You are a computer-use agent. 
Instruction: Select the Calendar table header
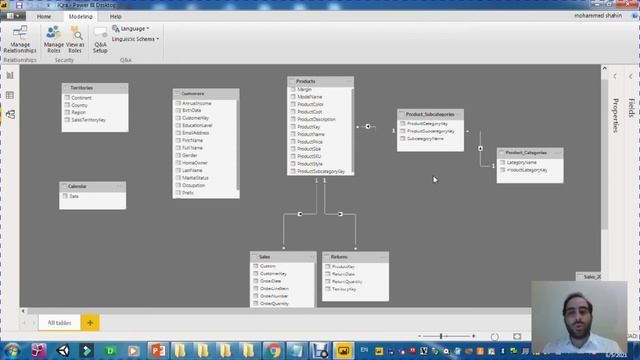pyautogui.click(x=93, y=186)
